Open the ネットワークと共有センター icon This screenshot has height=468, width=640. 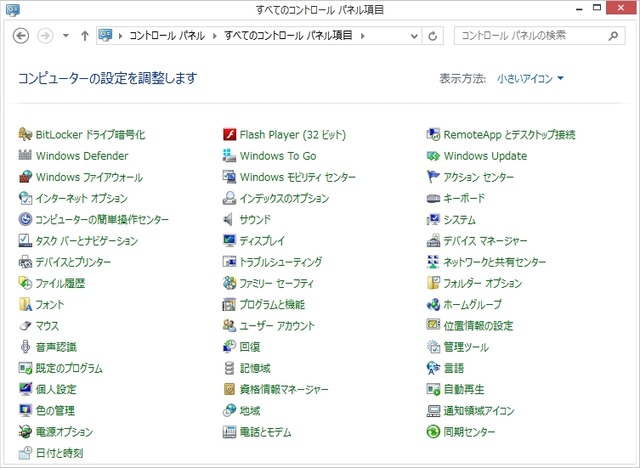tap(433, 262)
